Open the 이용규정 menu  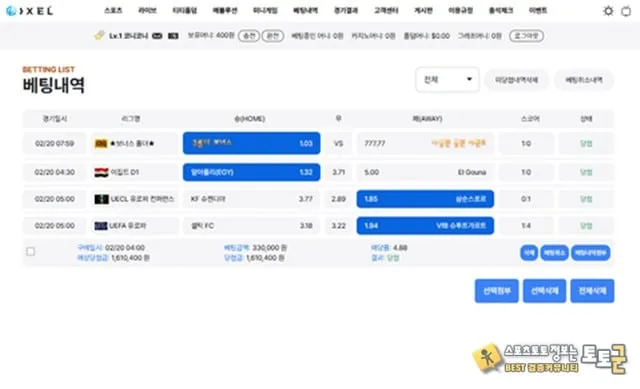tap(460, 11)
